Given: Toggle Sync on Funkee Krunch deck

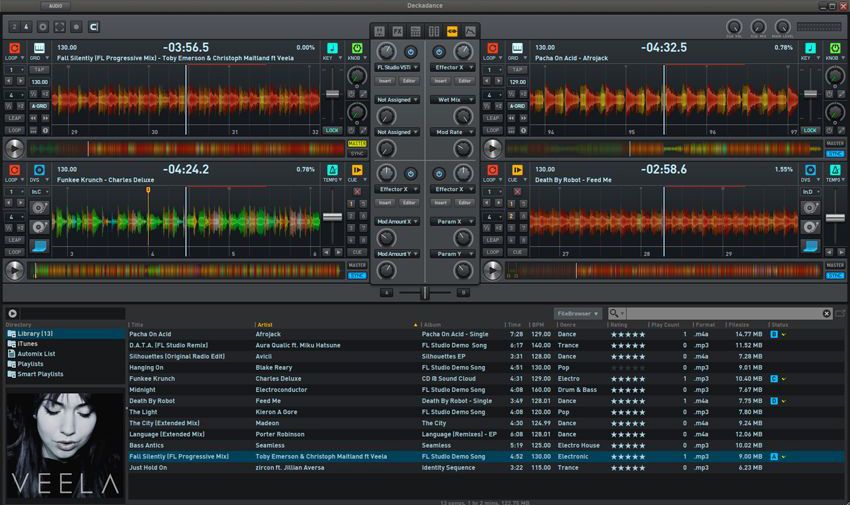Looking at the screenshot, I should [x=357, y=276].
